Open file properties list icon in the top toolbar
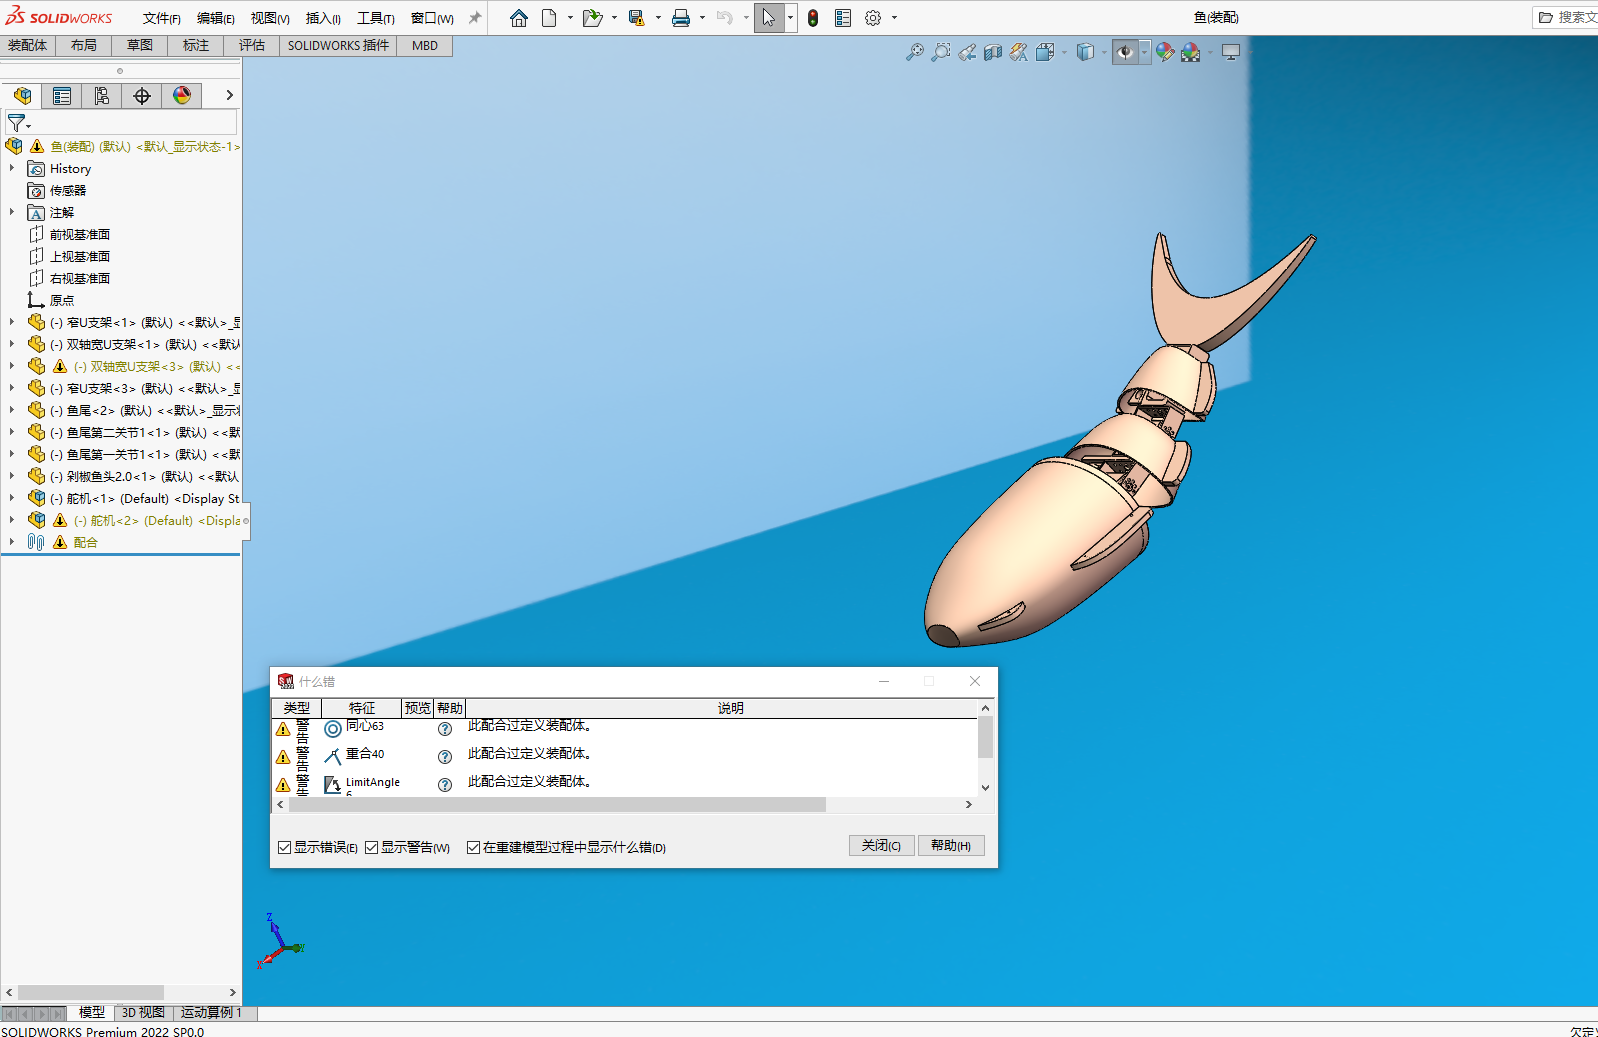Viewport: 1598px width, 1037px height. click(843, 18)
